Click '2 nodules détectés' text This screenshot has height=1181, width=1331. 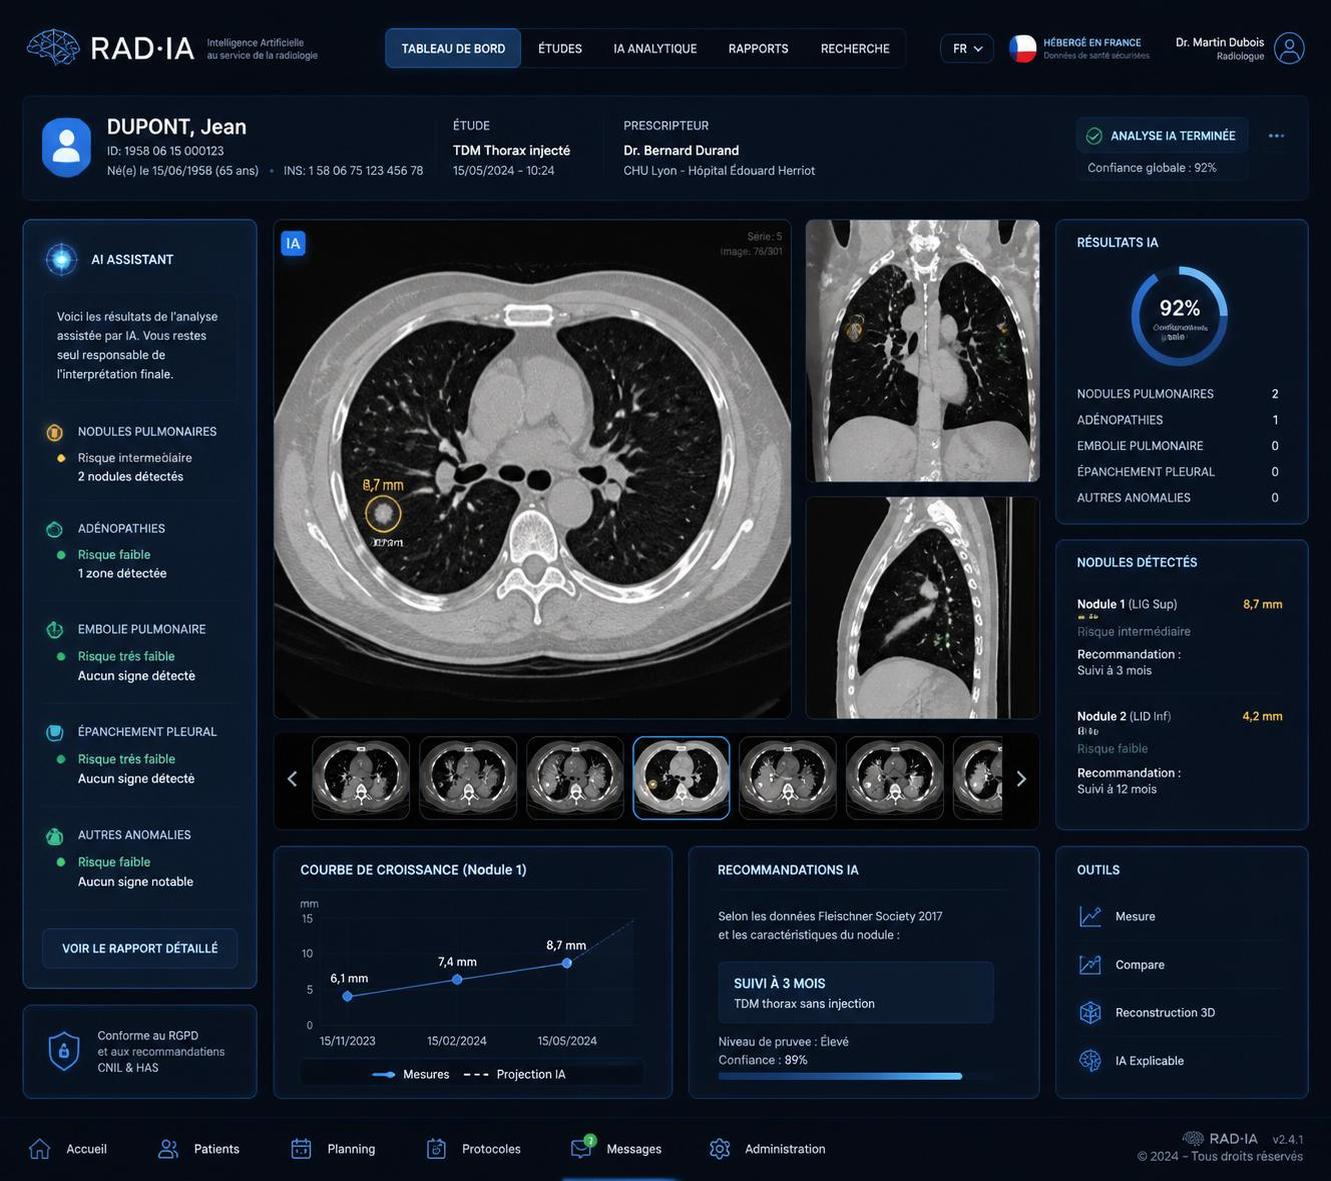[131, 477]
